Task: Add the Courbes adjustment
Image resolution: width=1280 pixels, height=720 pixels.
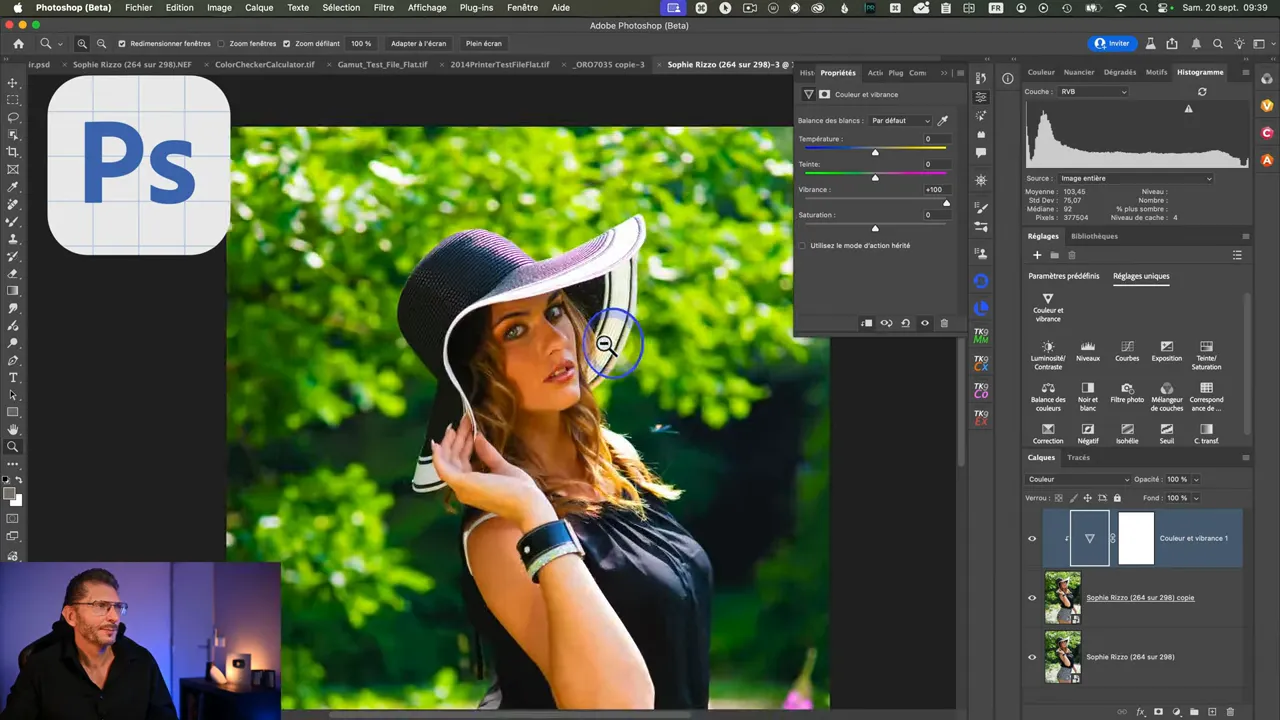Action: coord(1127,346)
